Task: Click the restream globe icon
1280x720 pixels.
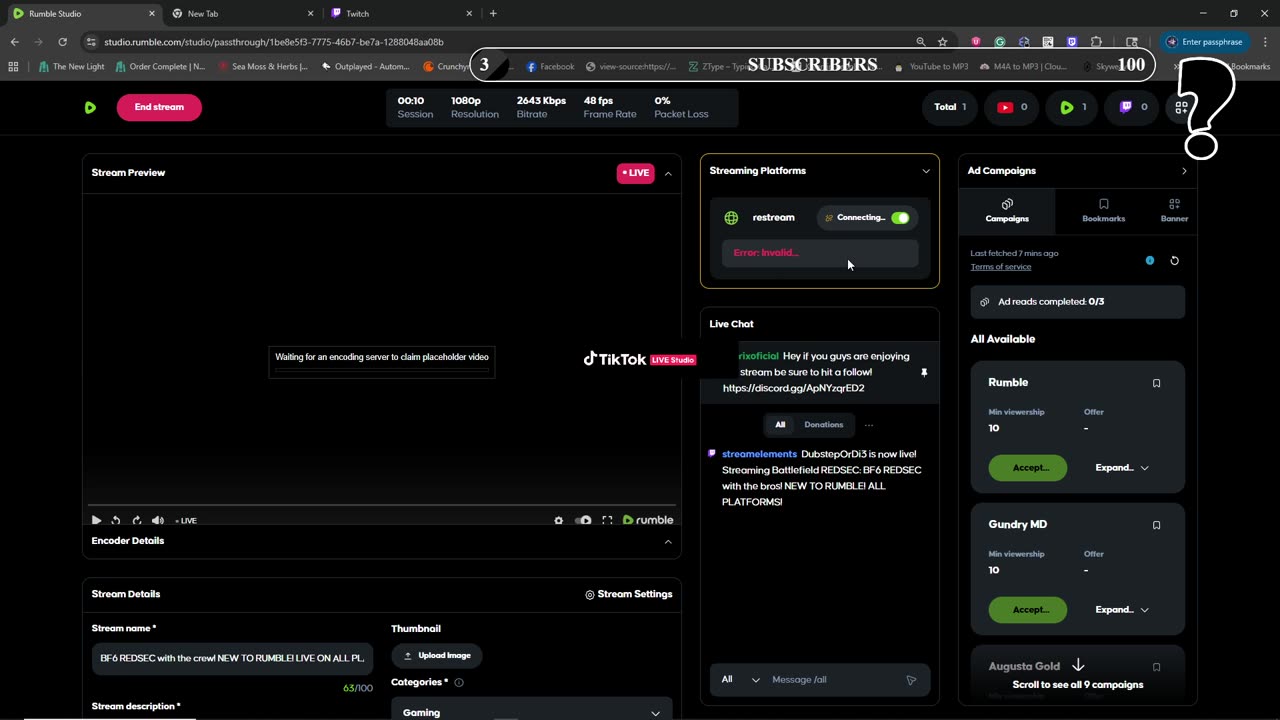Action: (x=731, y=217)
